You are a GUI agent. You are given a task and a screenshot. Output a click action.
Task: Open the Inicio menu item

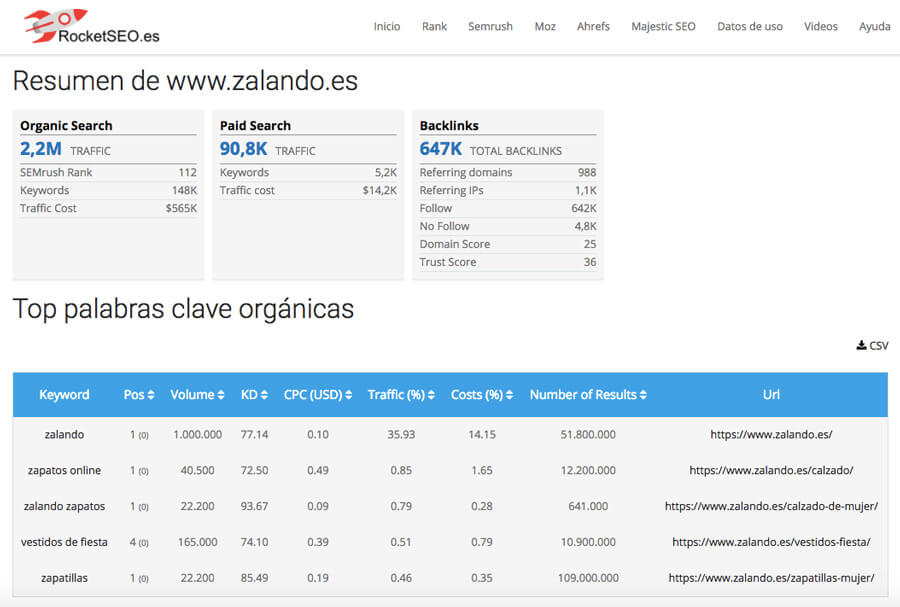point(387,26)
